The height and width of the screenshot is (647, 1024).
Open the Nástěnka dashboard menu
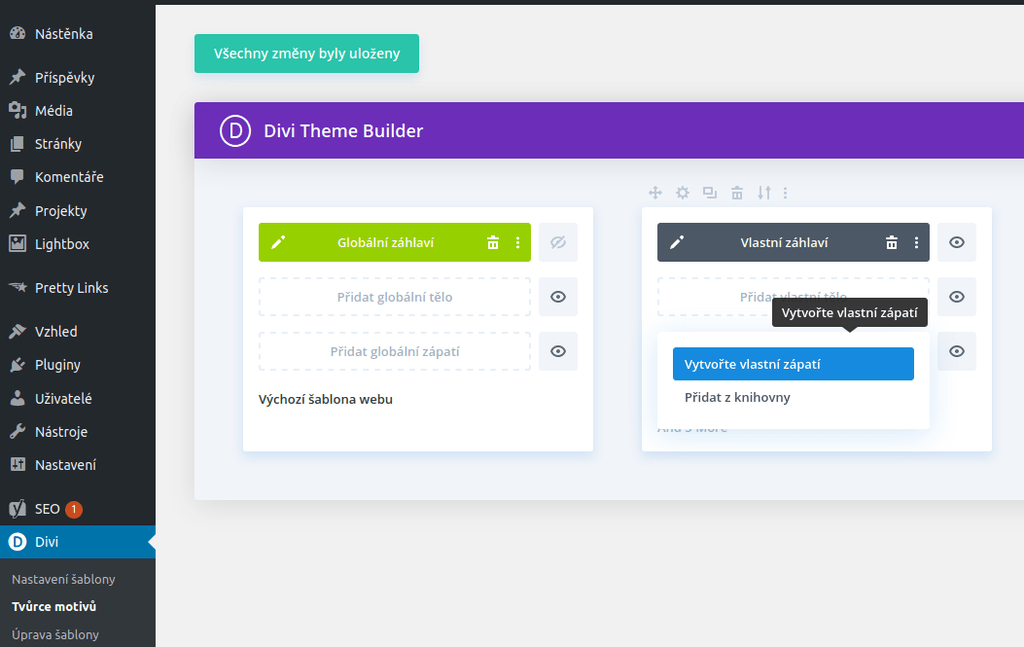(63, 34)
